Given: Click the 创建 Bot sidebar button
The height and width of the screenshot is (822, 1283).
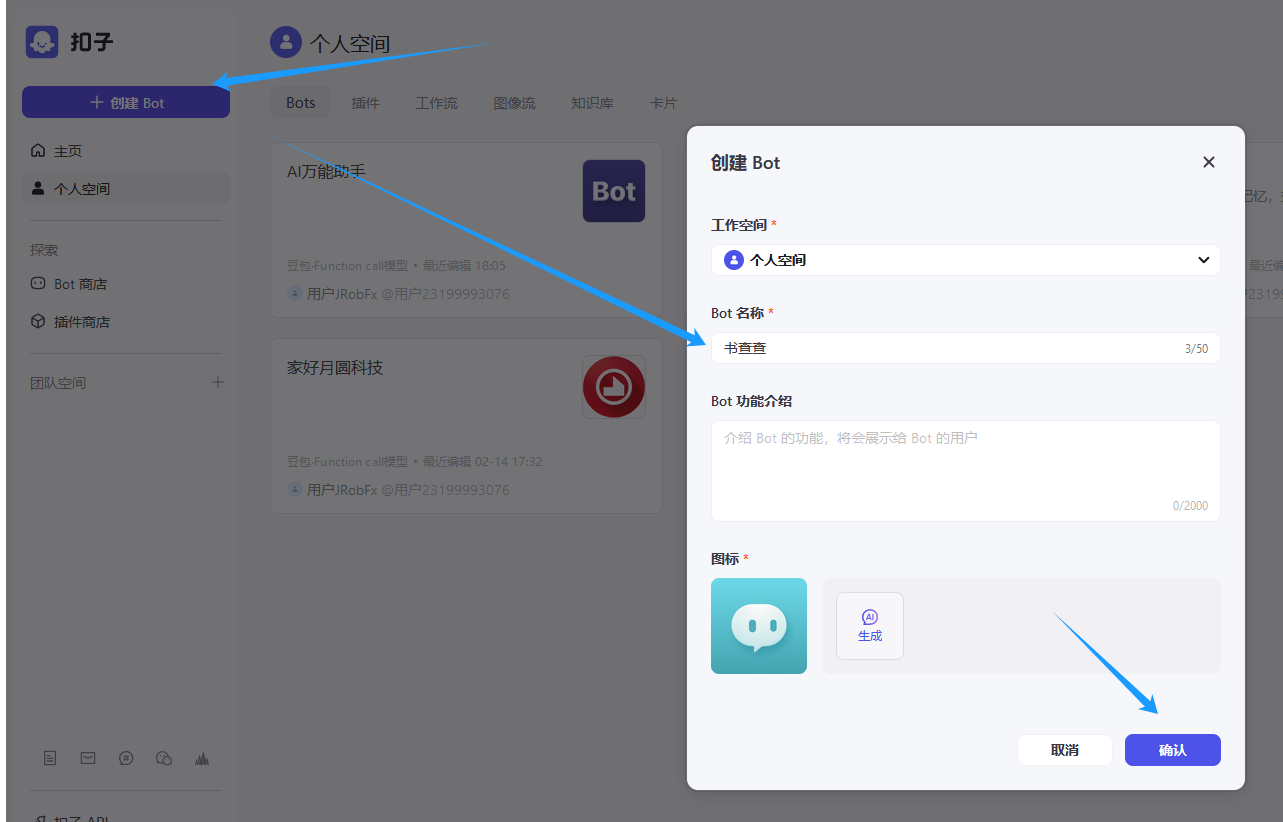Looking at the screenshot, I should [126, 102].
